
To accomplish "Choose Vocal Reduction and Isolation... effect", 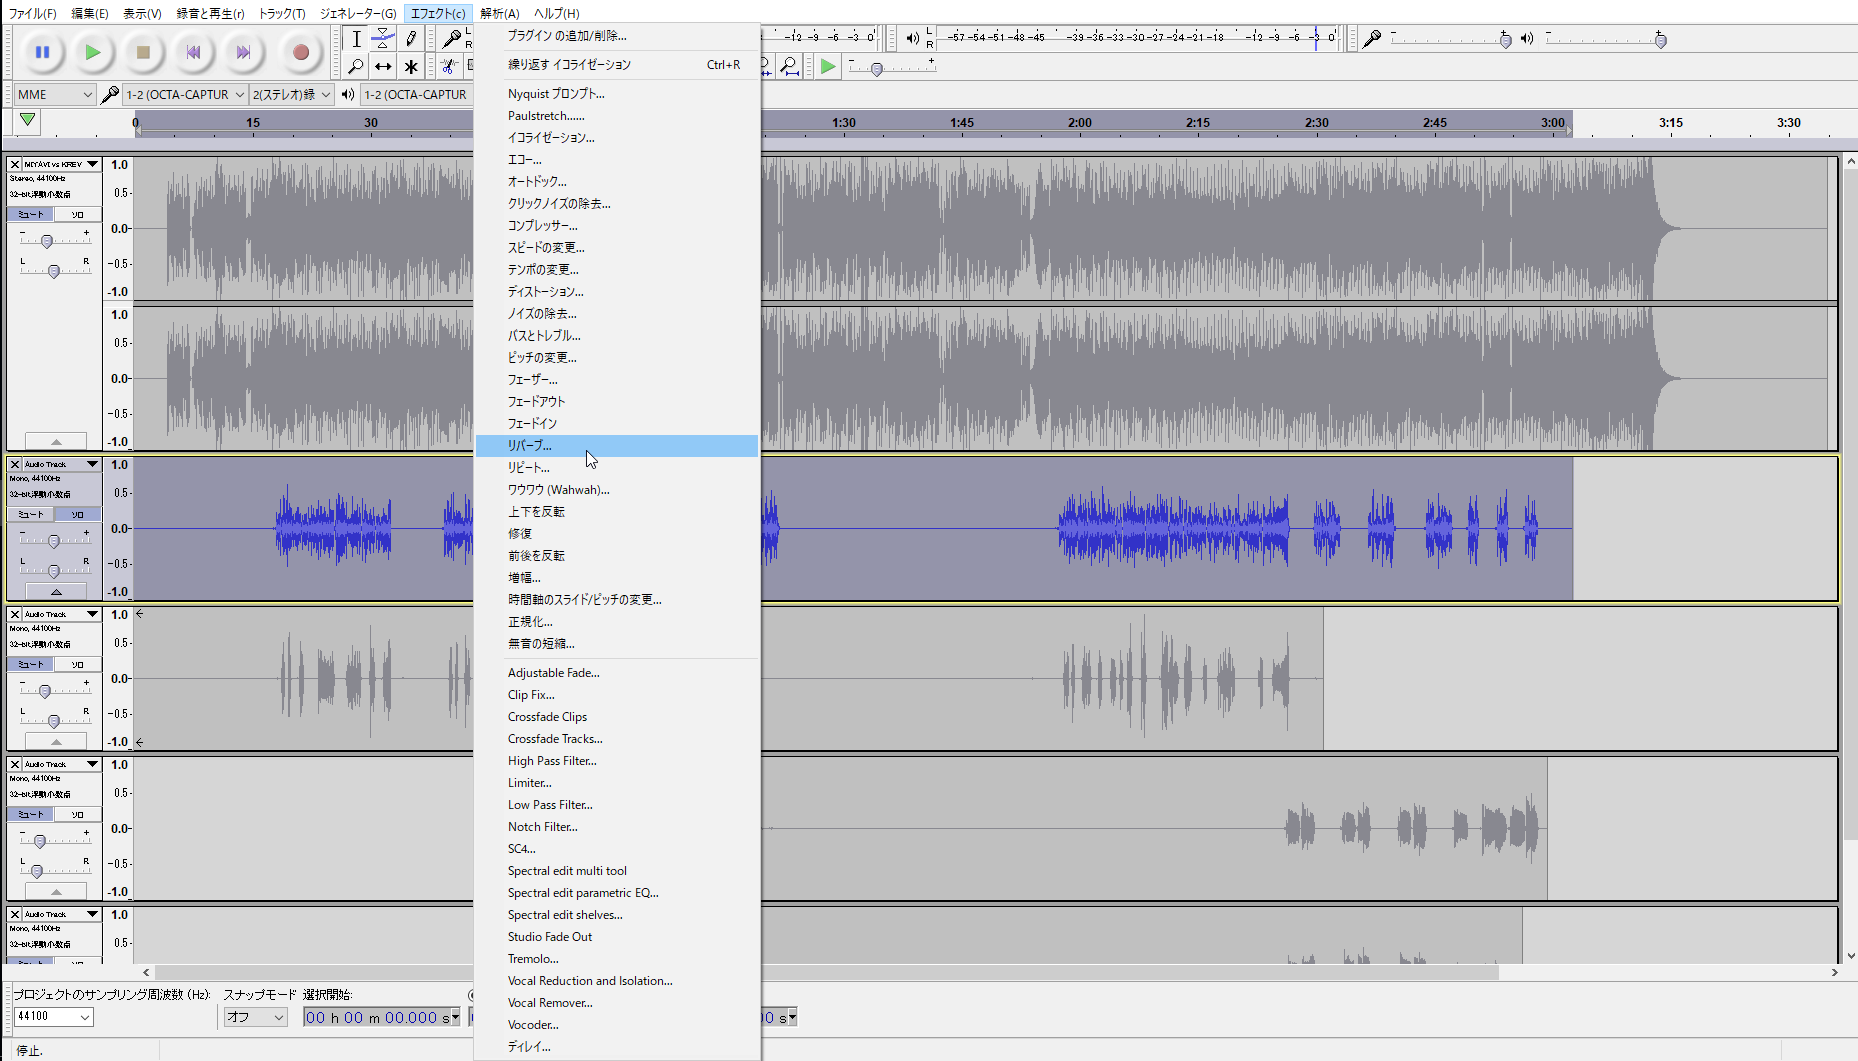I will coord(589,981).
